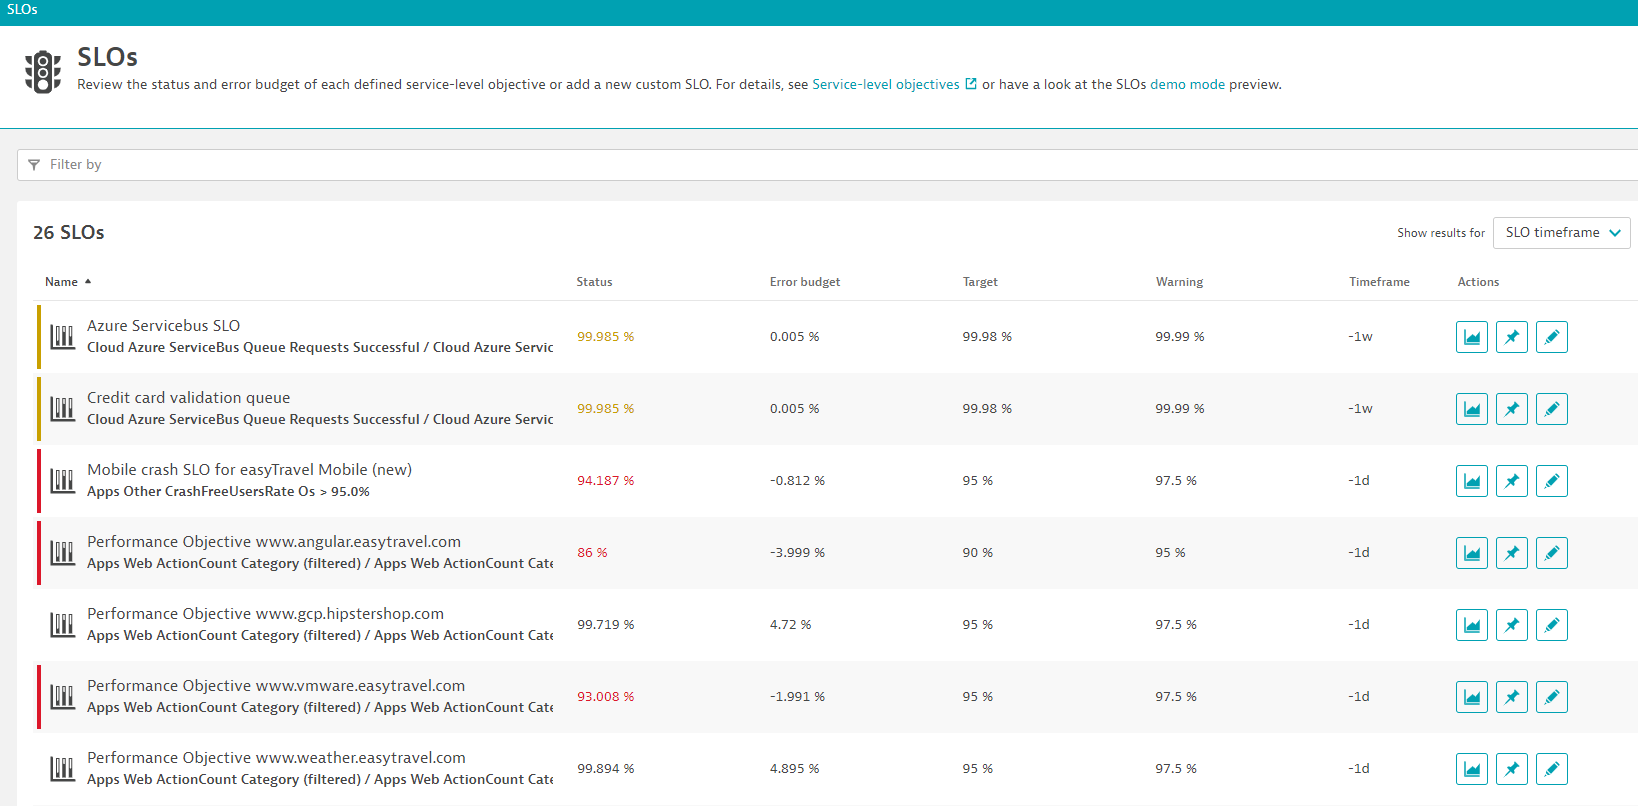
Task: Click bar icon of Azure Servicebus SLO row
Action: click(63, 337)
